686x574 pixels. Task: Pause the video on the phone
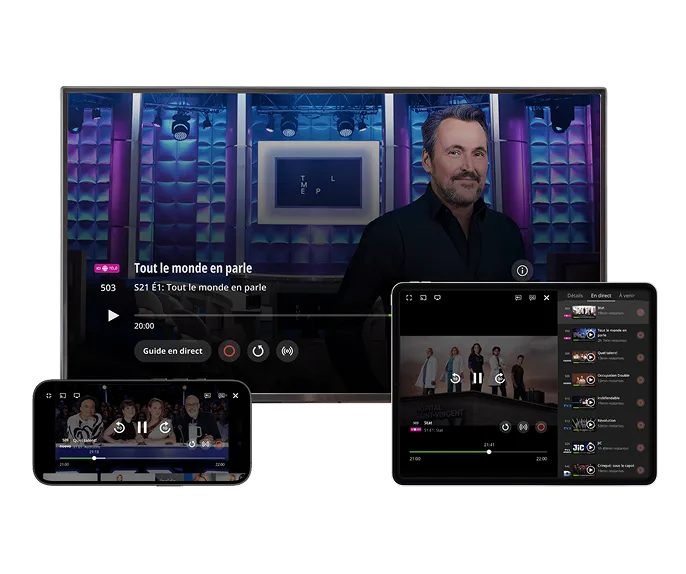142,427
